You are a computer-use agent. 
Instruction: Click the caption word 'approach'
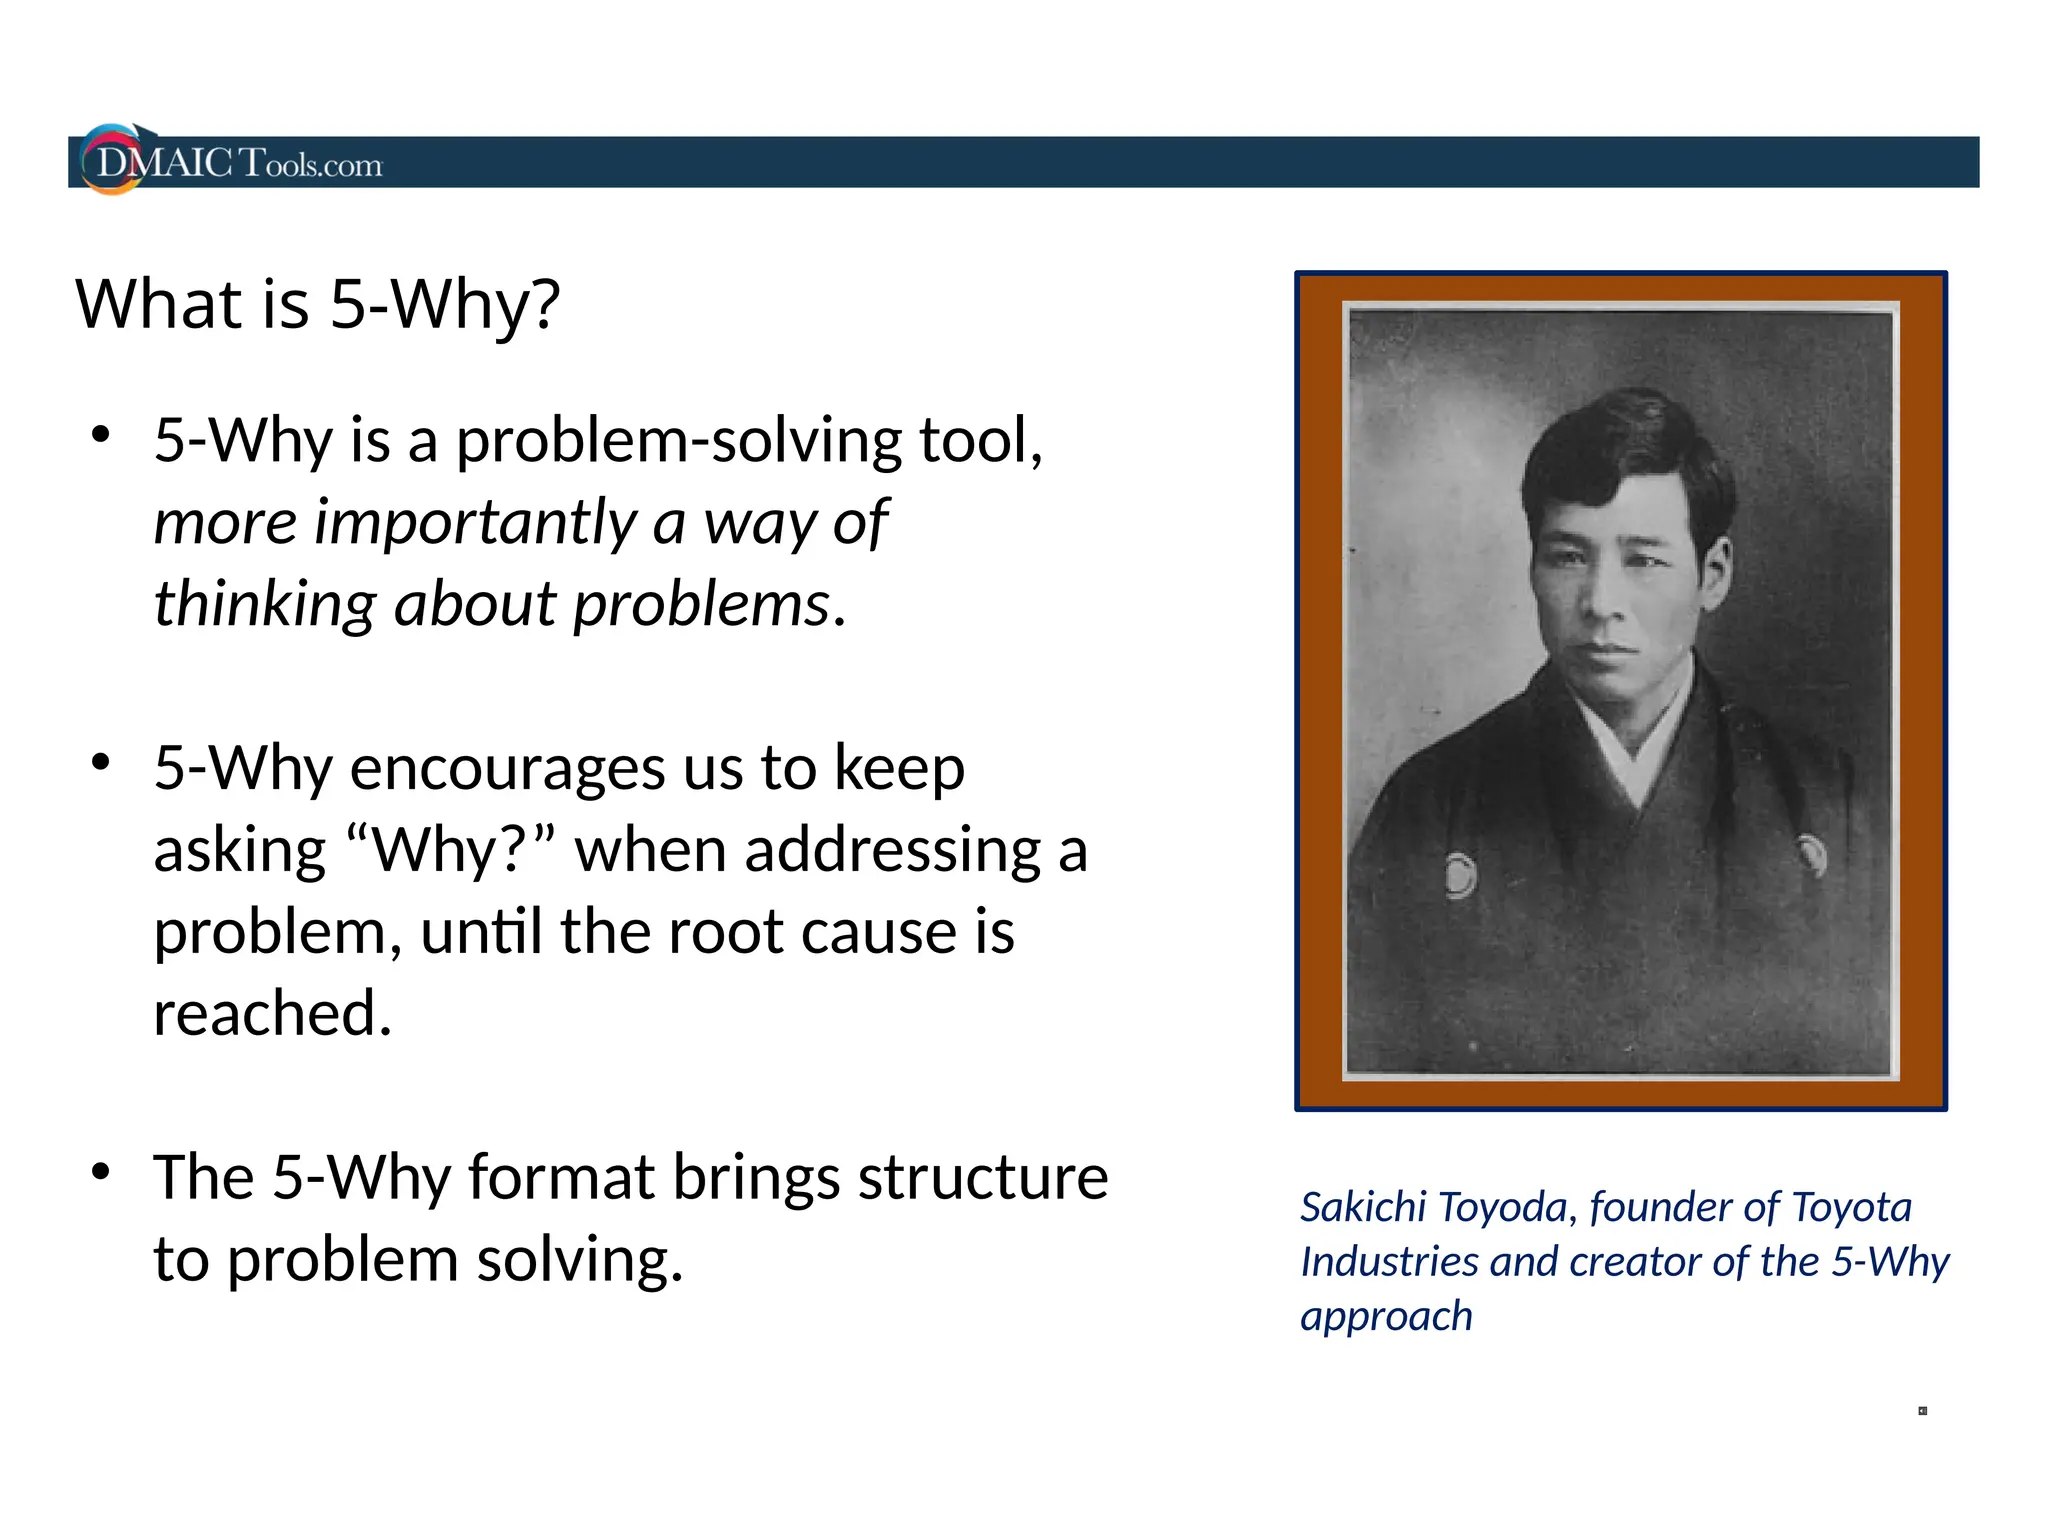pos(1386,1317)
